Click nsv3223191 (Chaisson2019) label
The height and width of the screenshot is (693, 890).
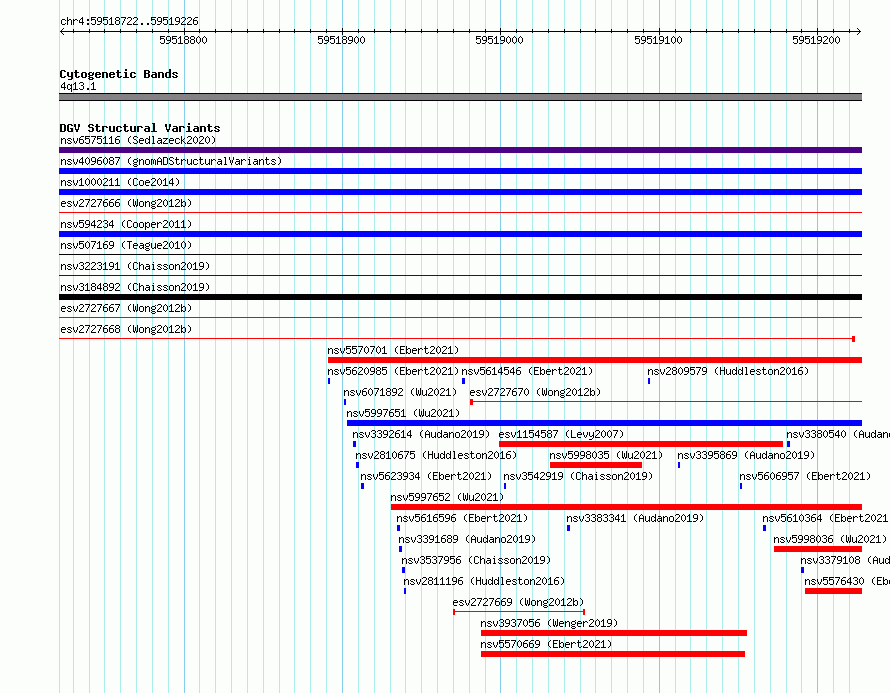(135, 266)
